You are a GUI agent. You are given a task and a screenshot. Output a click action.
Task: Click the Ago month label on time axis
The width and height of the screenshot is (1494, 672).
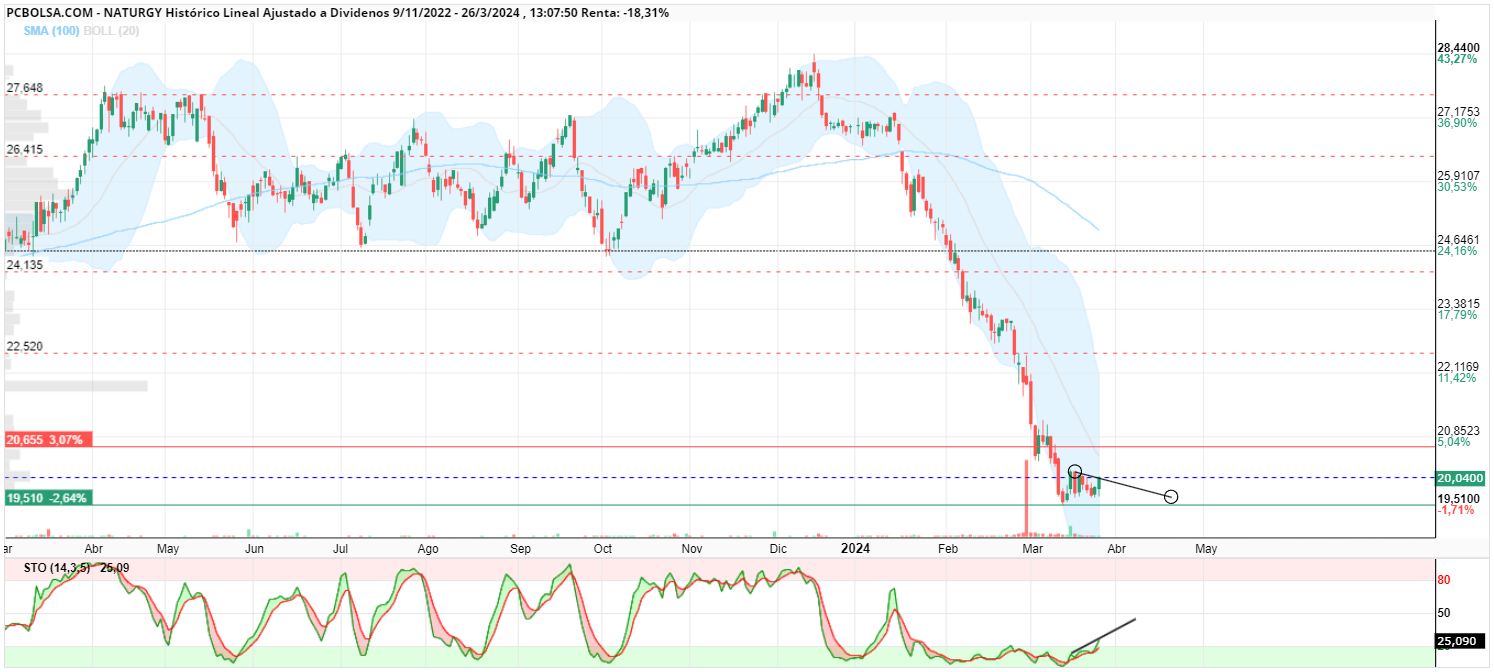tap(428, 549)
